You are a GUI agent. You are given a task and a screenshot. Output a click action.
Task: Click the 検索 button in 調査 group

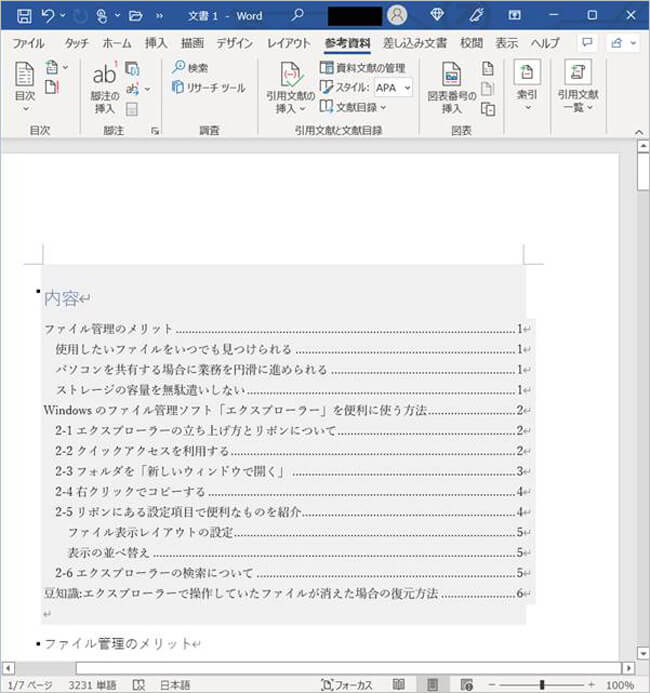point(190,68)
